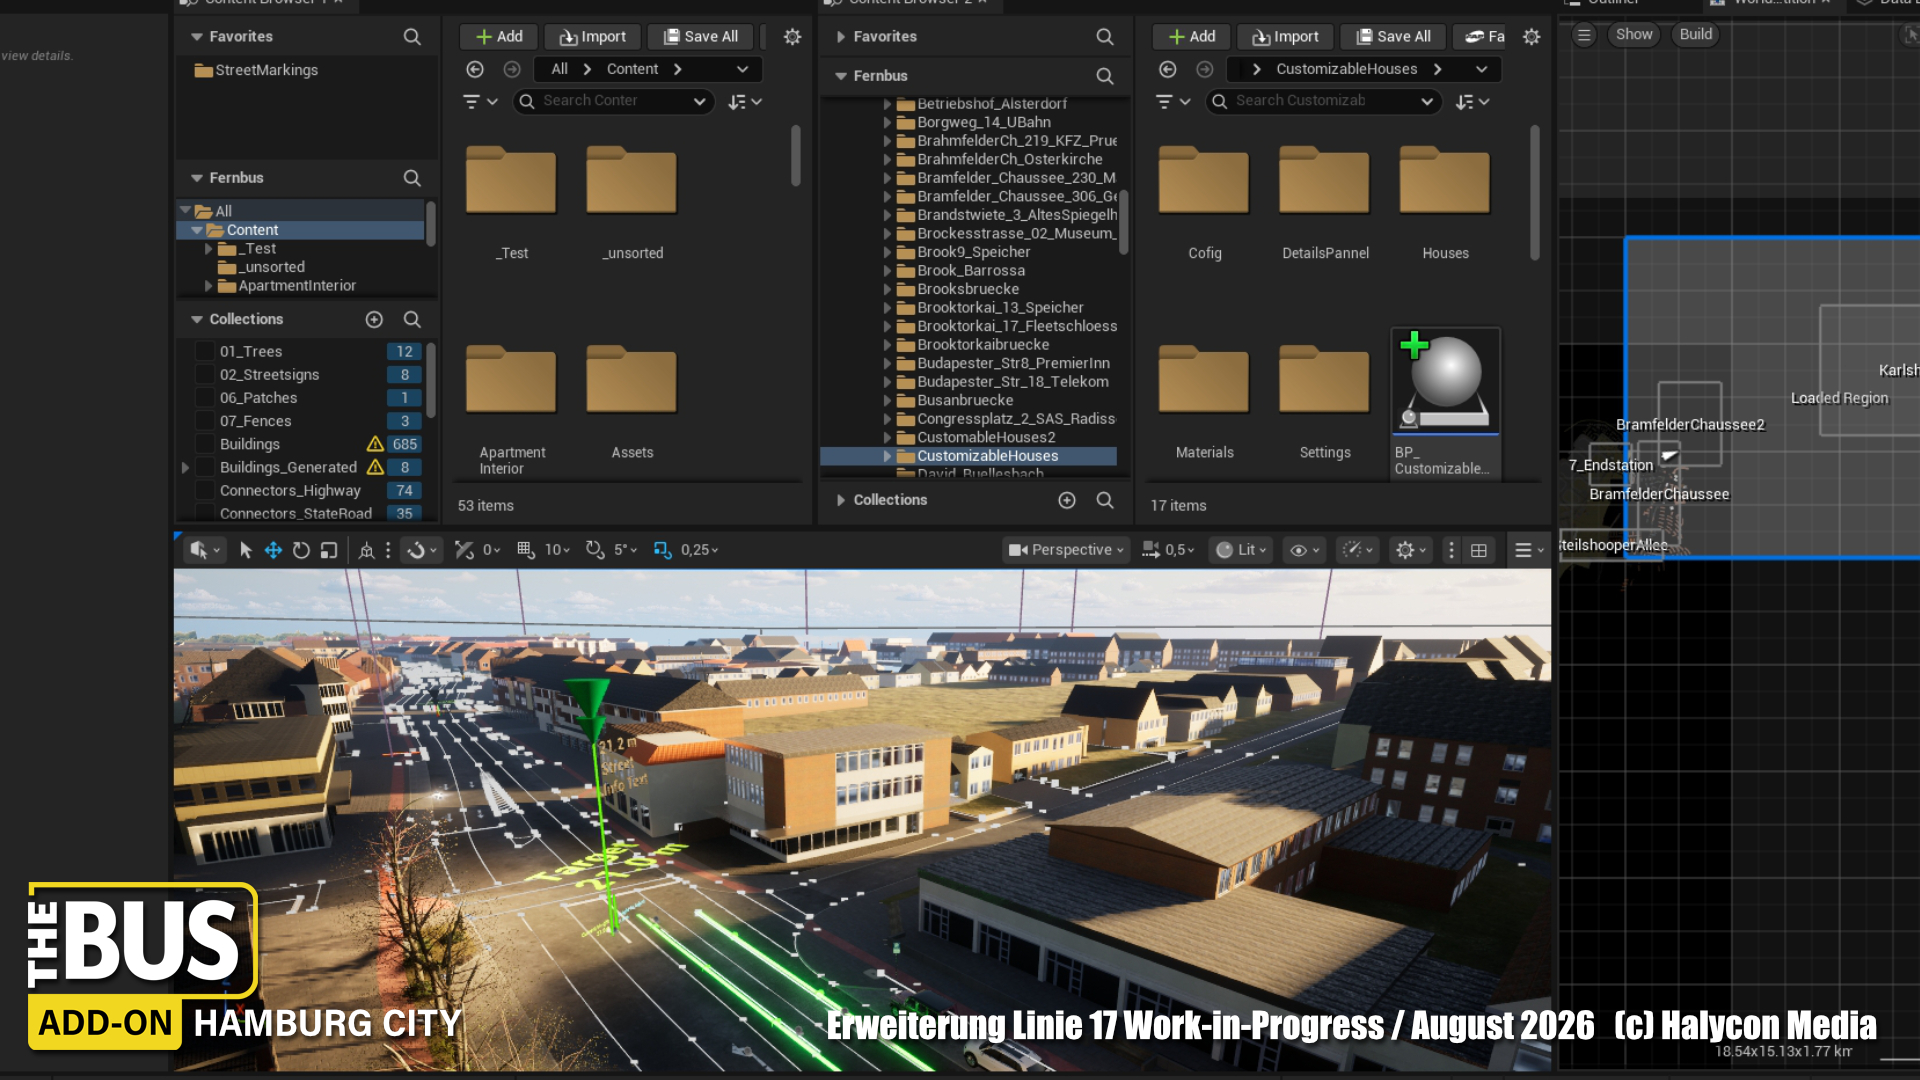Activate the Translate move gizmo tool
1920x1080 pixels.
(x=273, y=550)
